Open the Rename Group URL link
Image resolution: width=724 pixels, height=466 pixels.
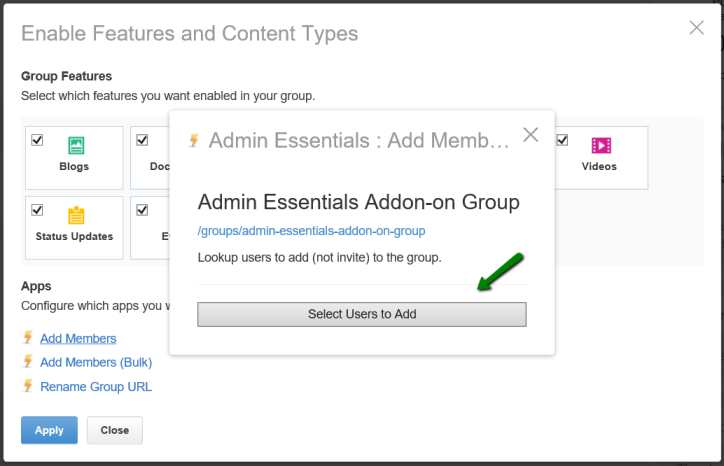(96, 387)
